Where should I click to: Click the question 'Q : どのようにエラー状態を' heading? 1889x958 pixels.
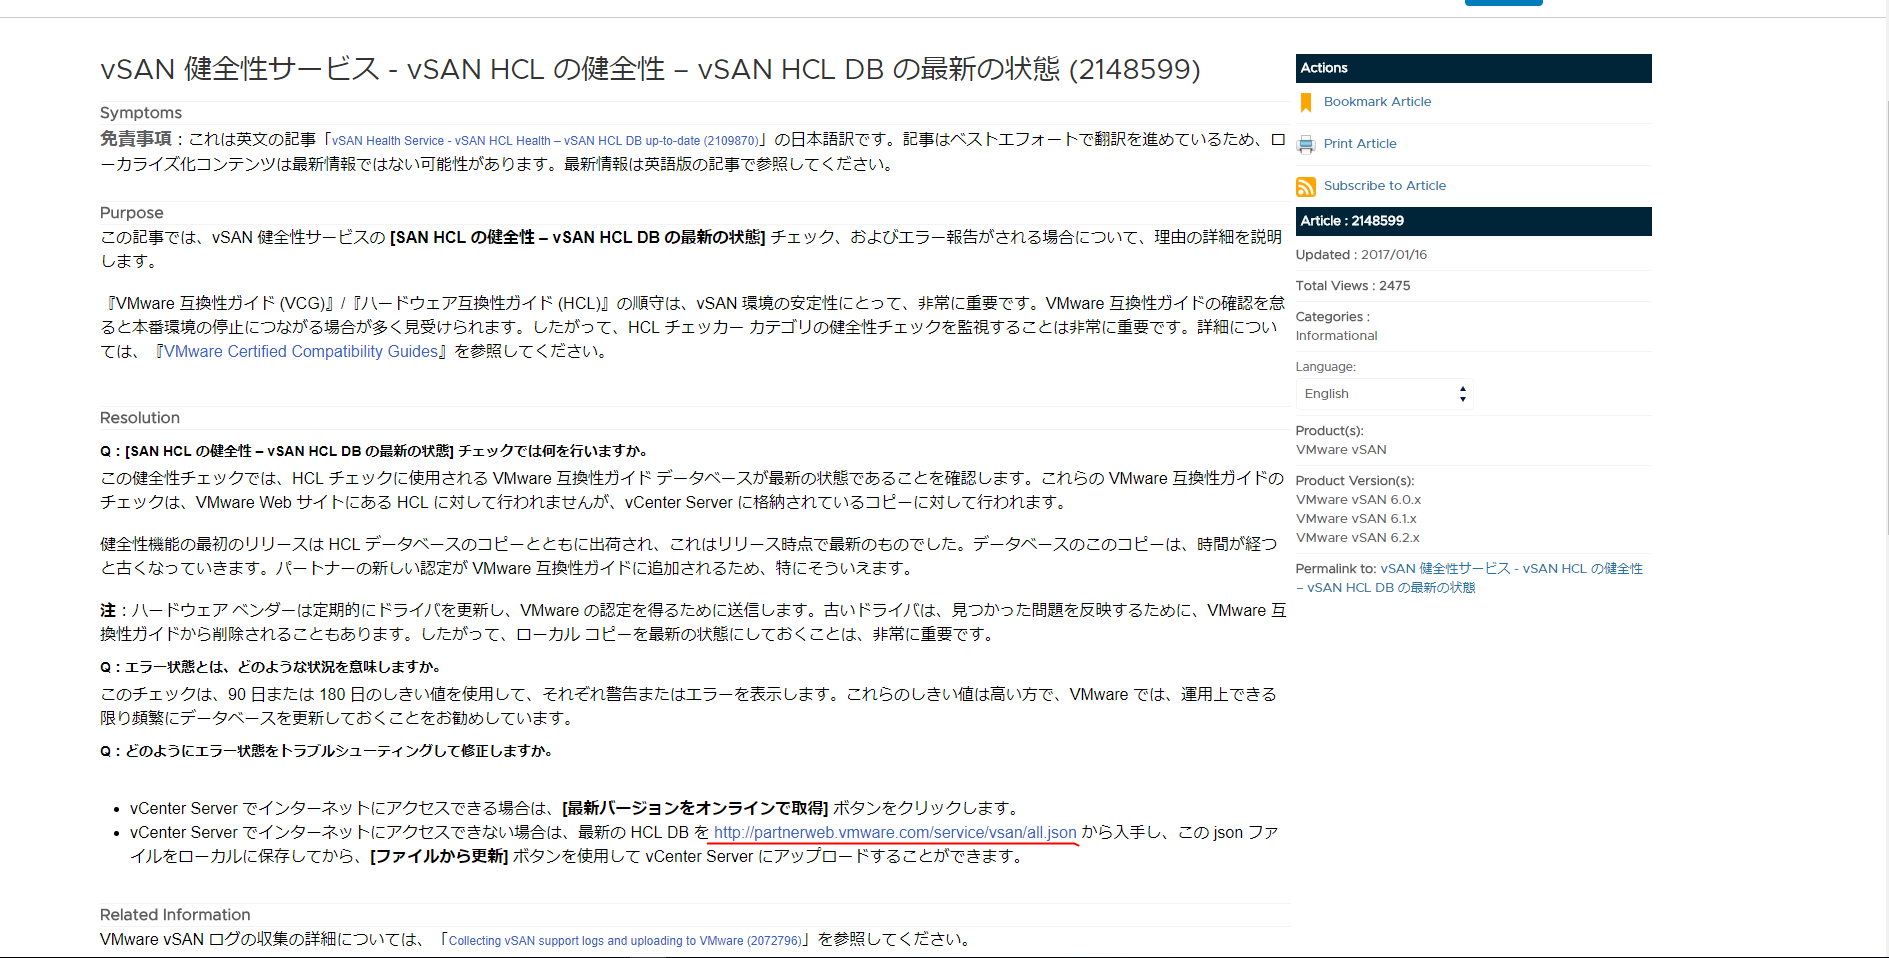click(326, 751)
